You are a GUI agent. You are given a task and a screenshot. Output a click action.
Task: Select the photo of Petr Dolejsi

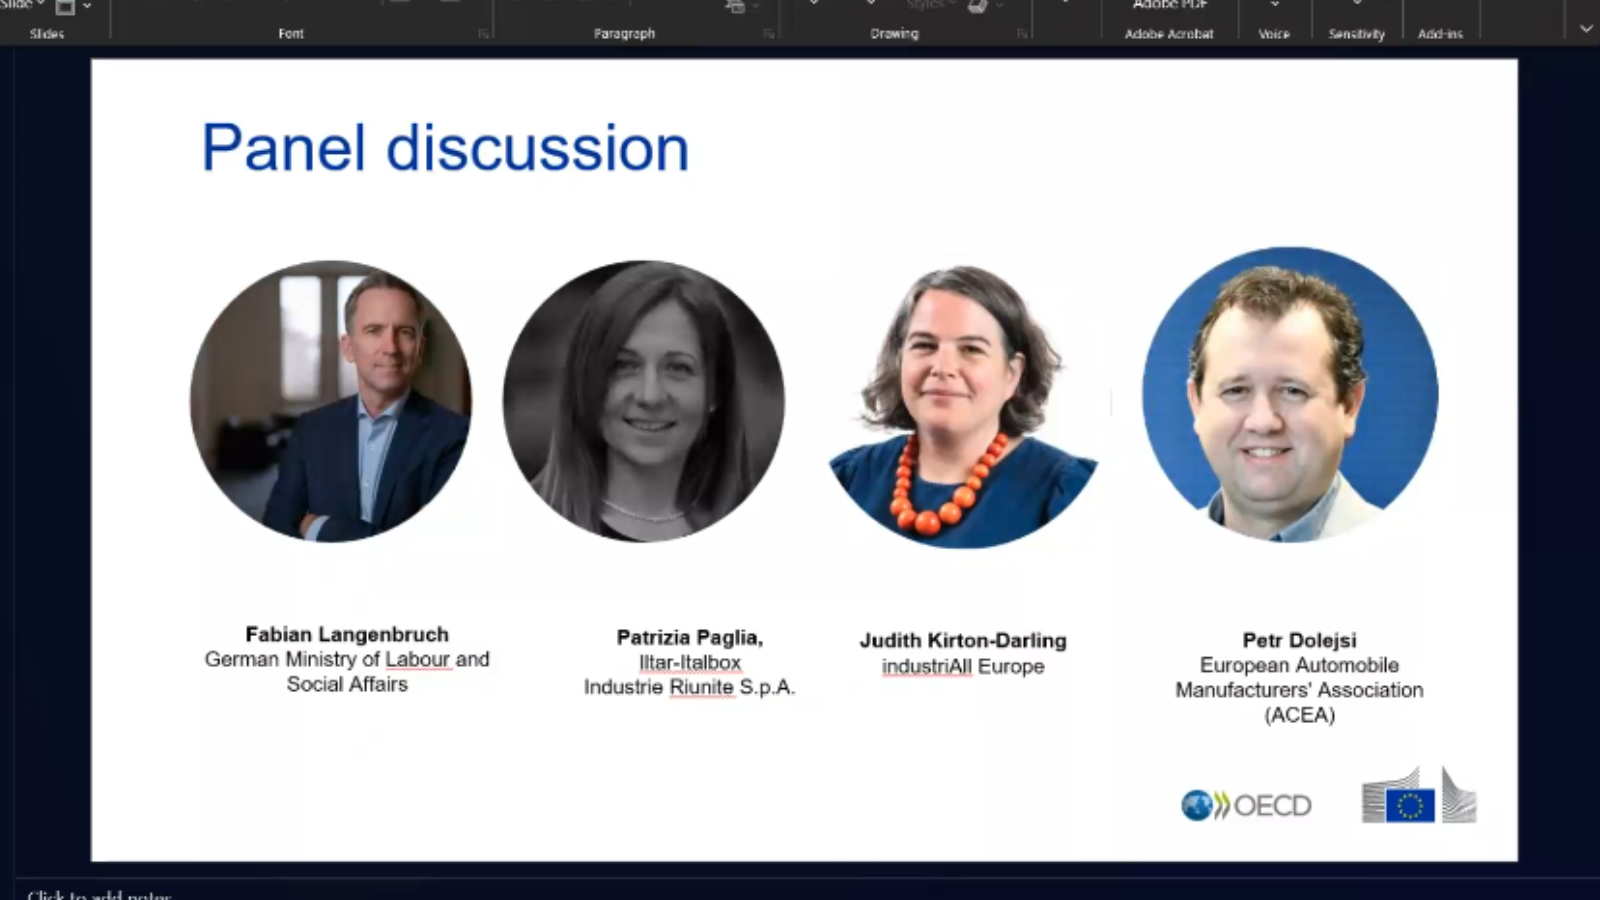[1290, 395]
